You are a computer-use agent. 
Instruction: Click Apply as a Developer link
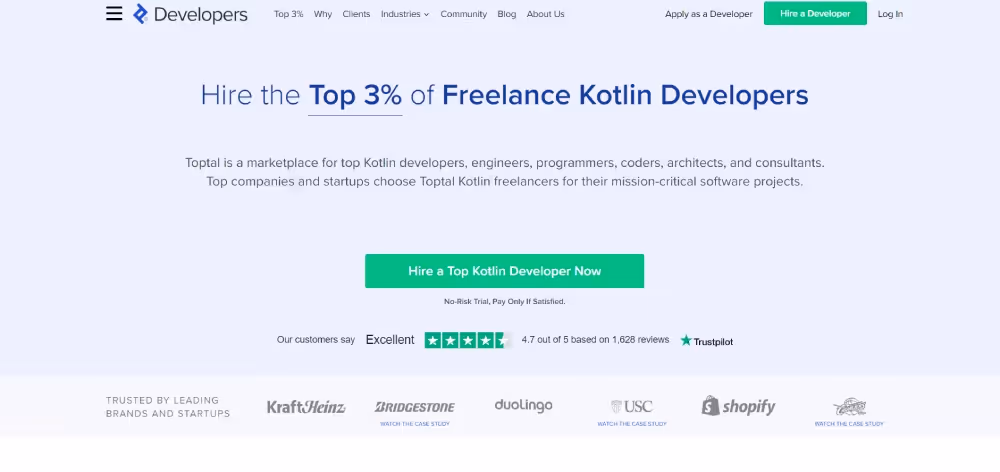tap(709, 14)
